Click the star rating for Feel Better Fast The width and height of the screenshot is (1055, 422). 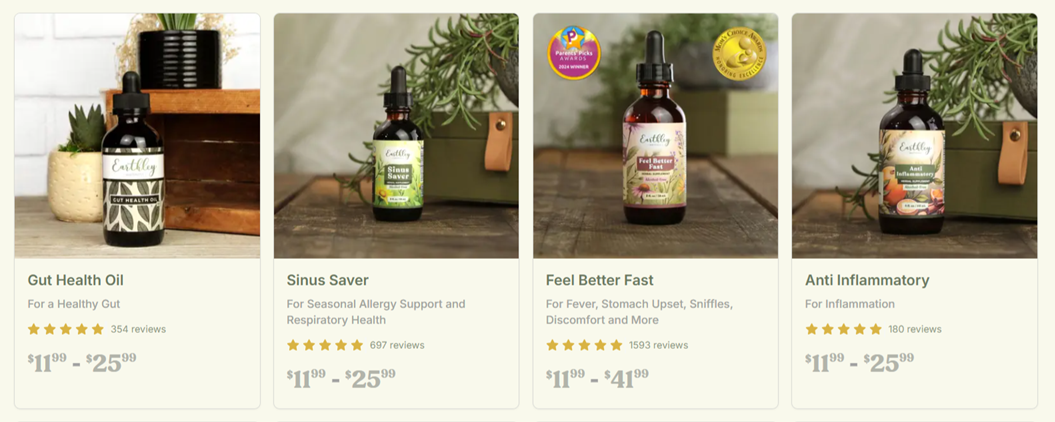click(x=584, y=345)
